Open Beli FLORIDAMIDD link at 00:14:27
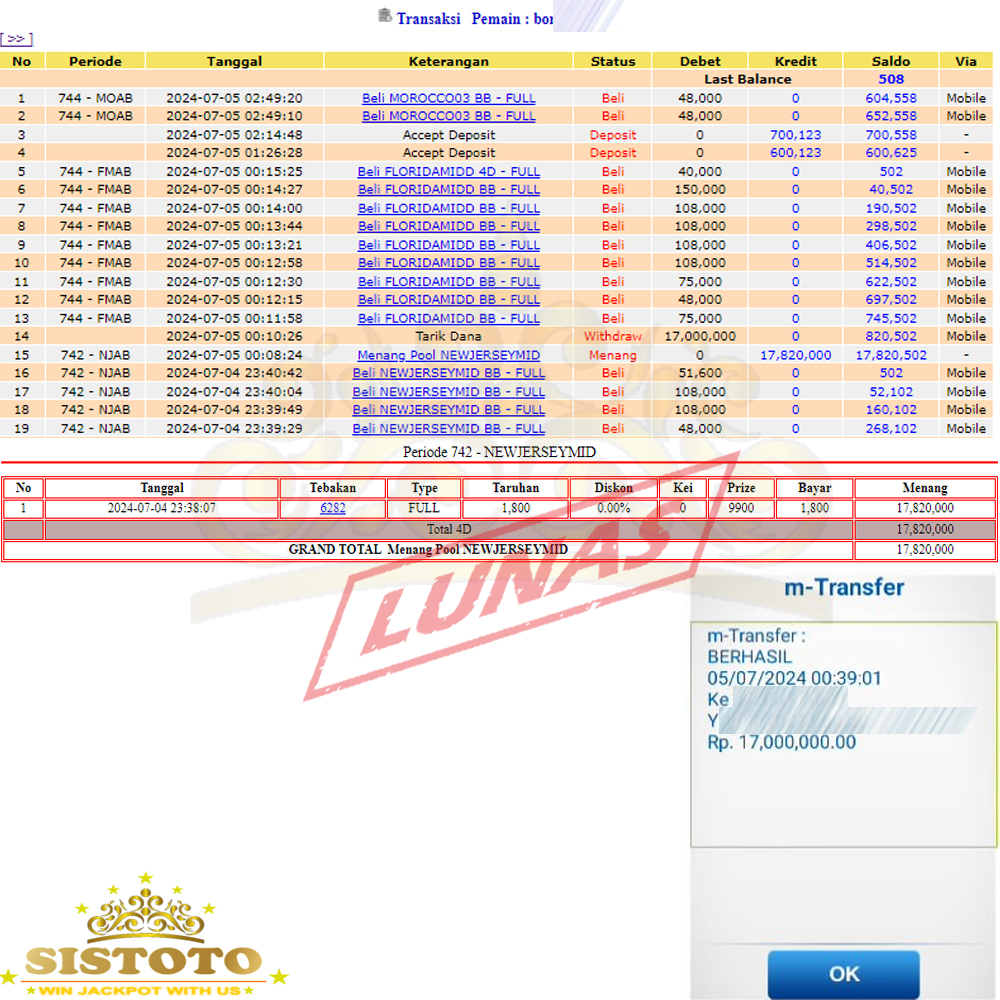This screenshot has height=1000, width=1000. (x=448, y=190)
